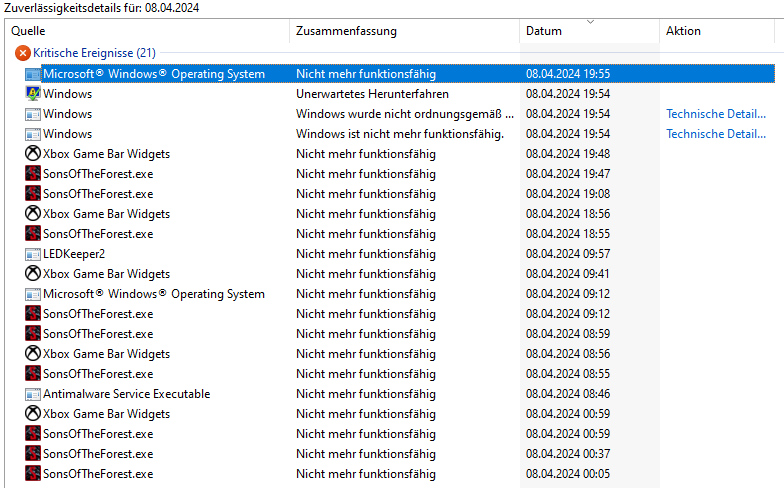This screenshot has height=488, width=784.
Task: Select SonsOfTheForest.exe entry at 00:37
Action: [98, 454]
